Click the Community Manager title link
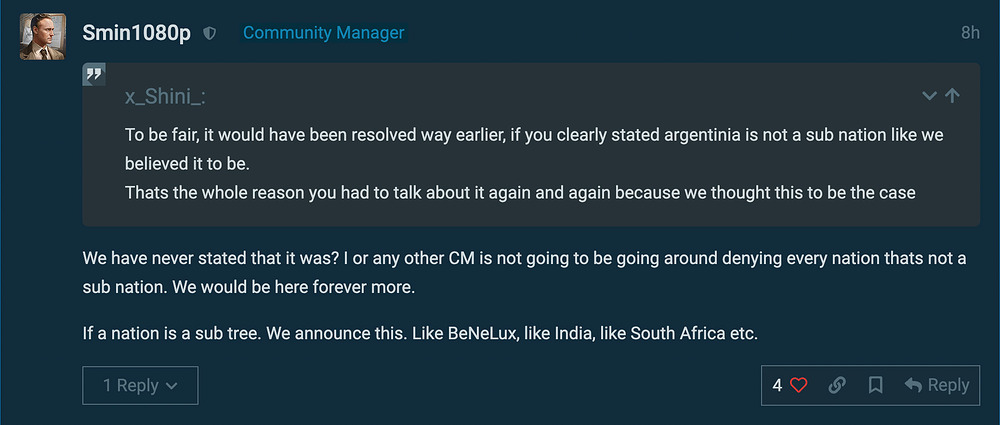The image size is (1000, 425). click(x=323, y=33)
